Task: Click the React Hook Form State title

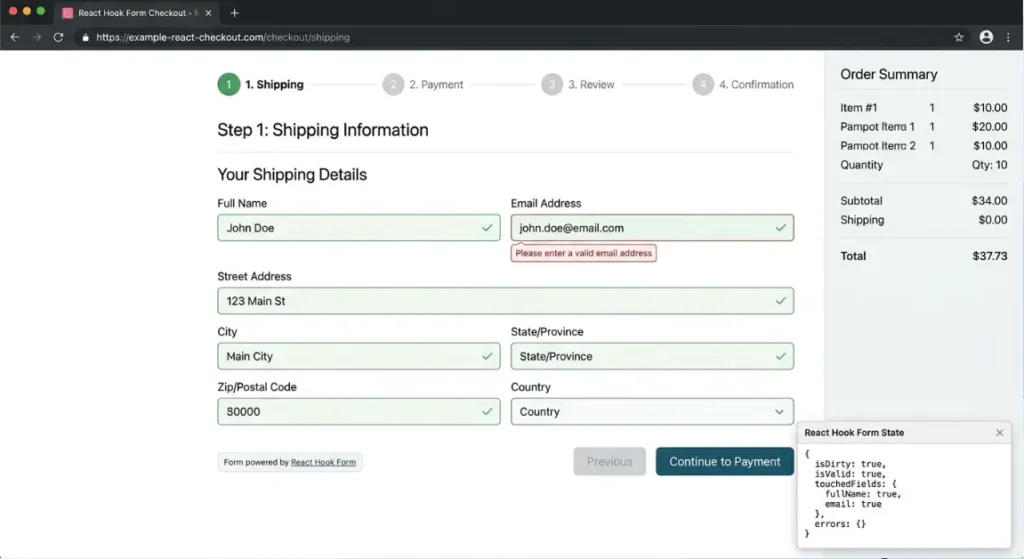Action: pos(854,432)
